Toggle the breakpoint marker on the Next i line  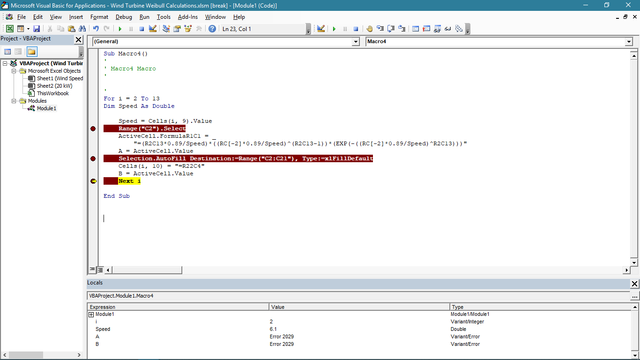93,181
